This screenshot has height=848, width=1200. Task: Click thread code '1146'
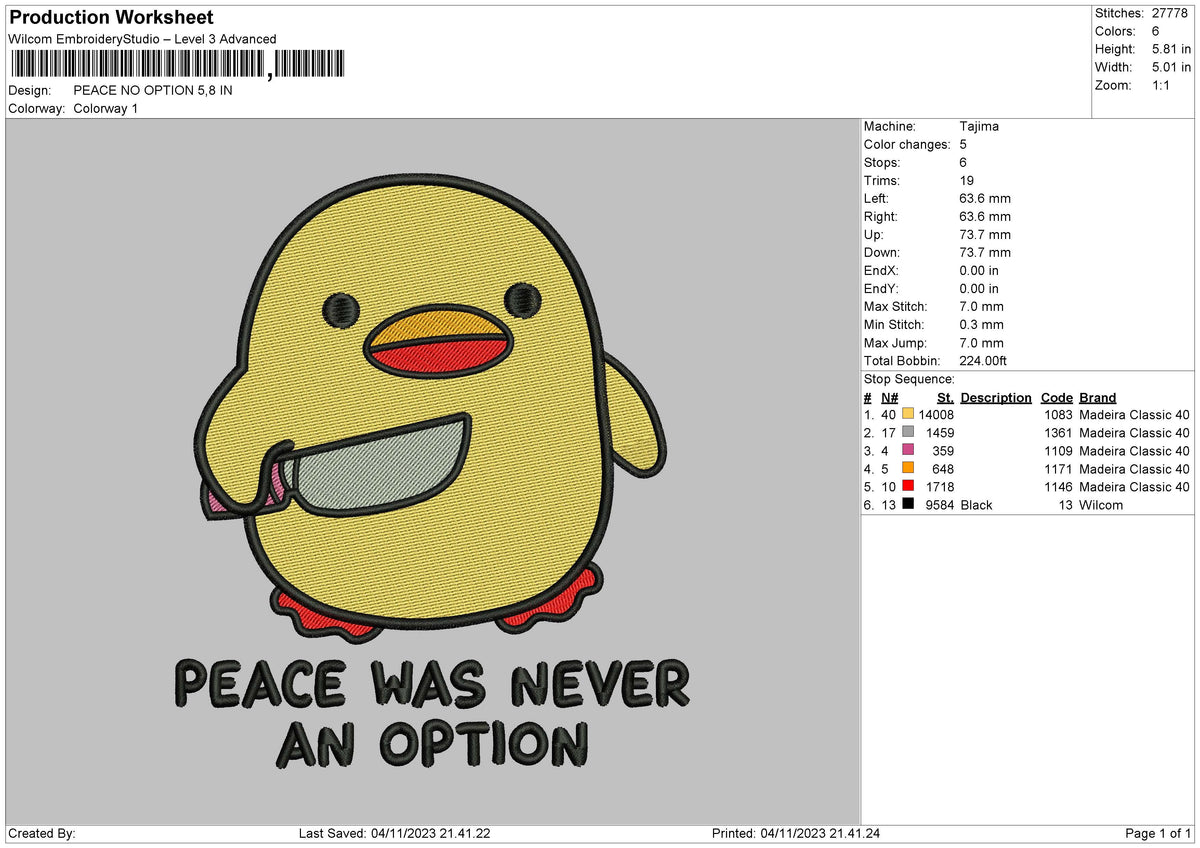tap(1058, 487)
